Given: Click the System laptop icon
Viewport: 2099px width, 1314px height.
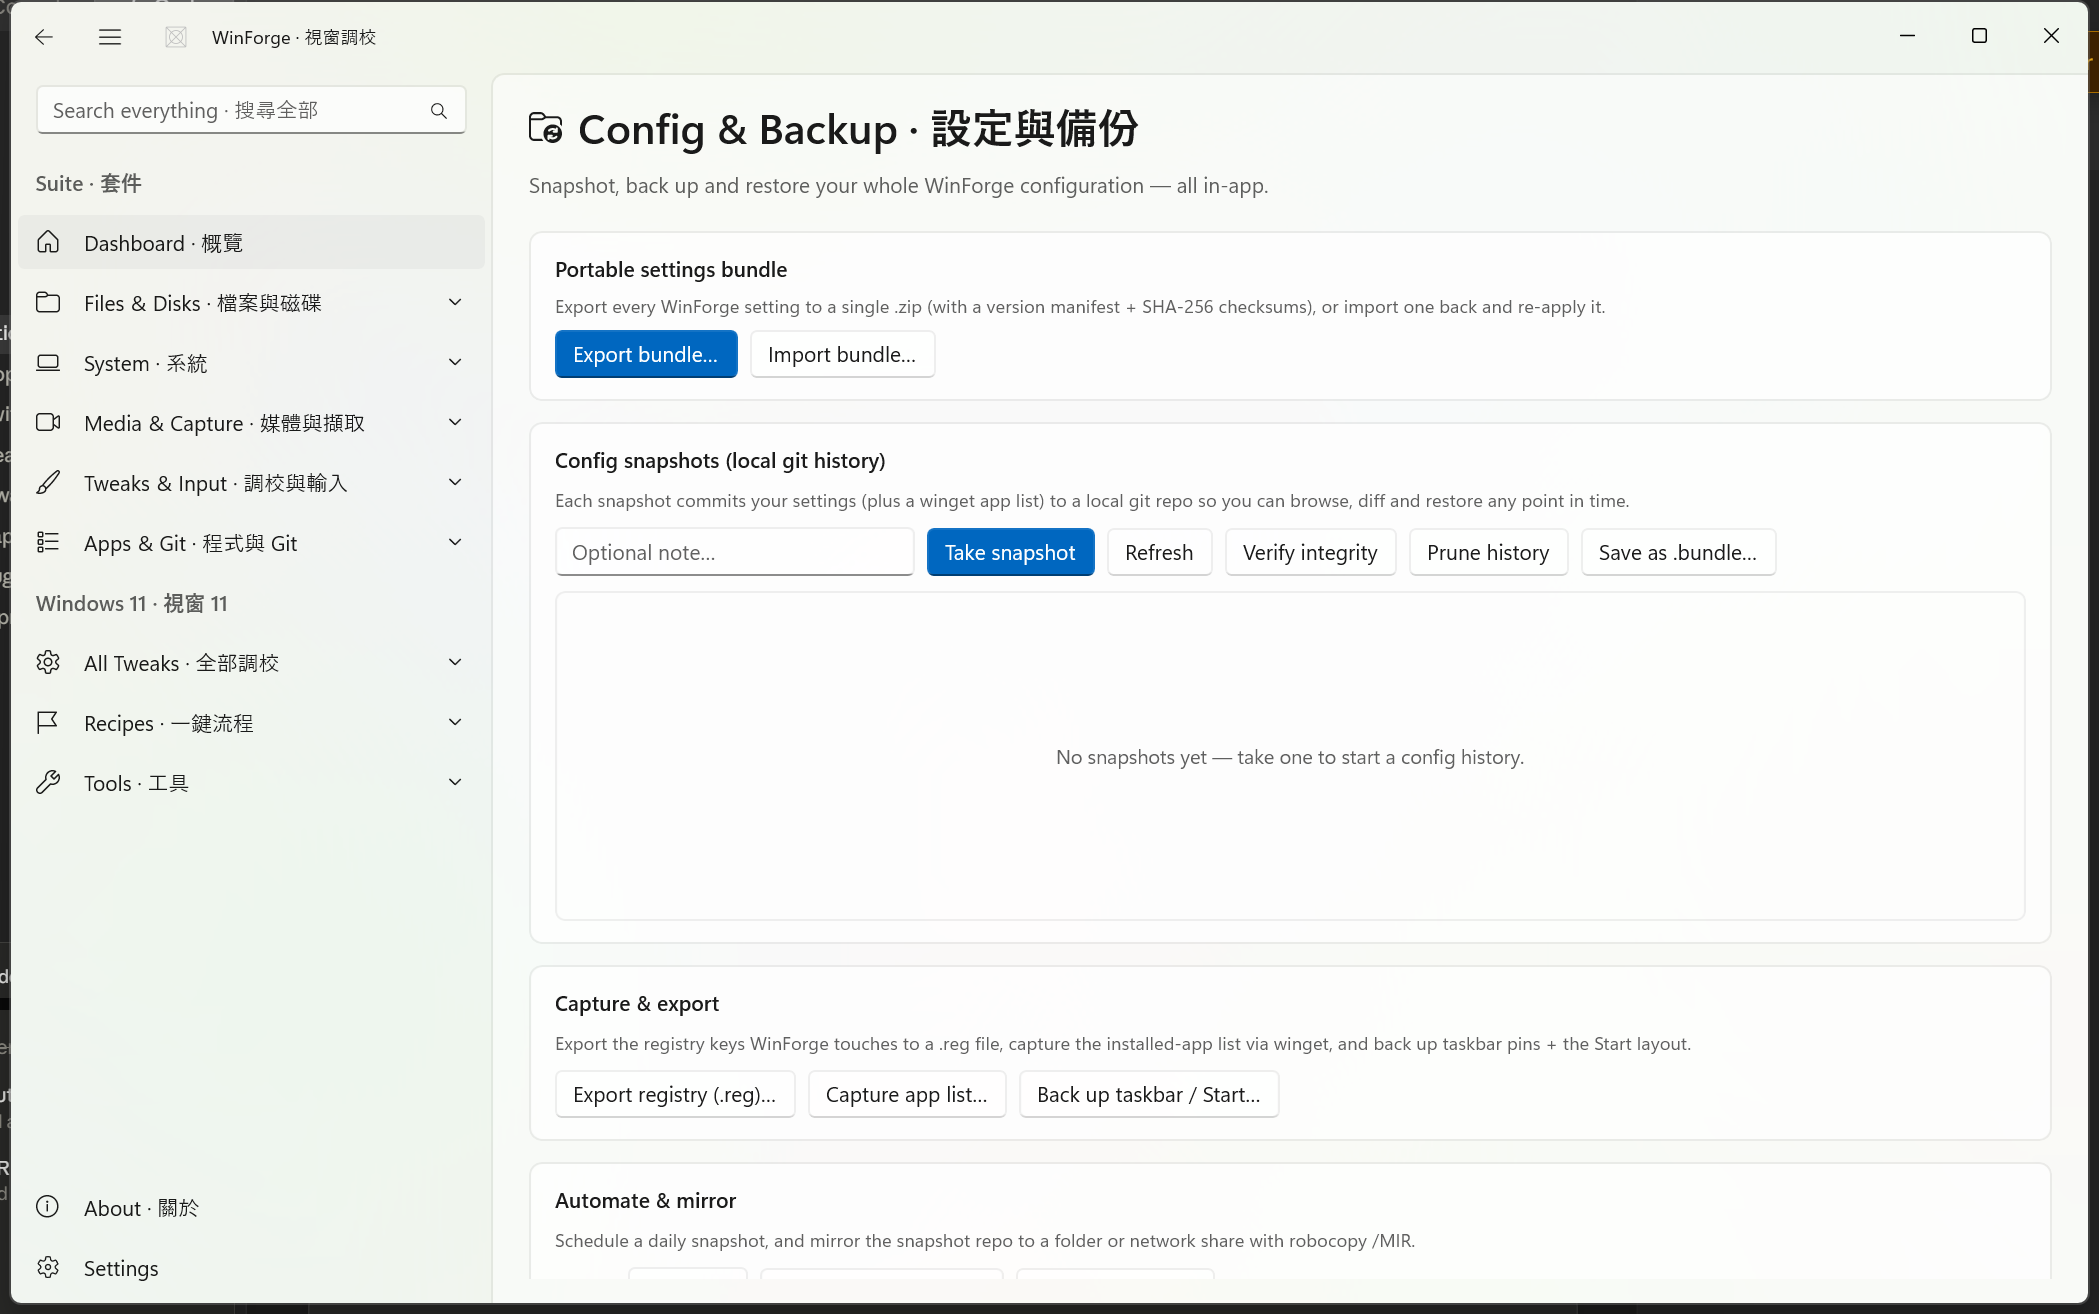Looking at the screenshot, I should pyautogui.click(x=48, y=363).
